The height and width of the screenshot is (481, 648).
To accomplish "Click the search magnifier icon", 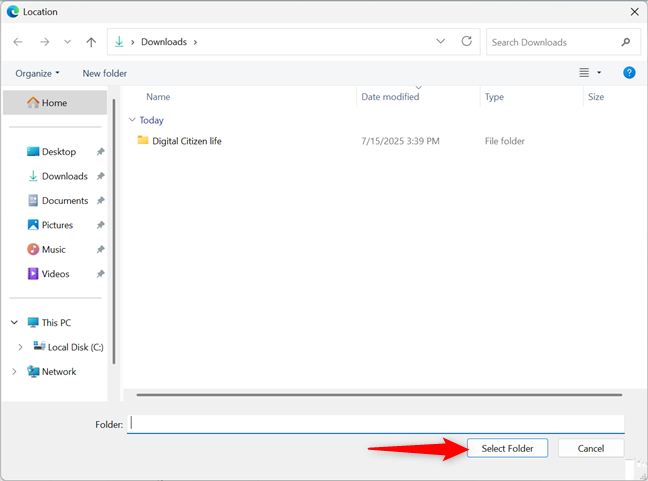I will pos(626,42).
